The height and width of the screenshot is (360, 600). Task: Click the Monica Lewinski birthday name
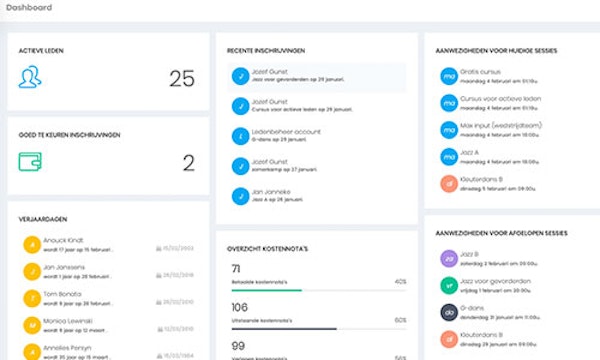(68, 321)
